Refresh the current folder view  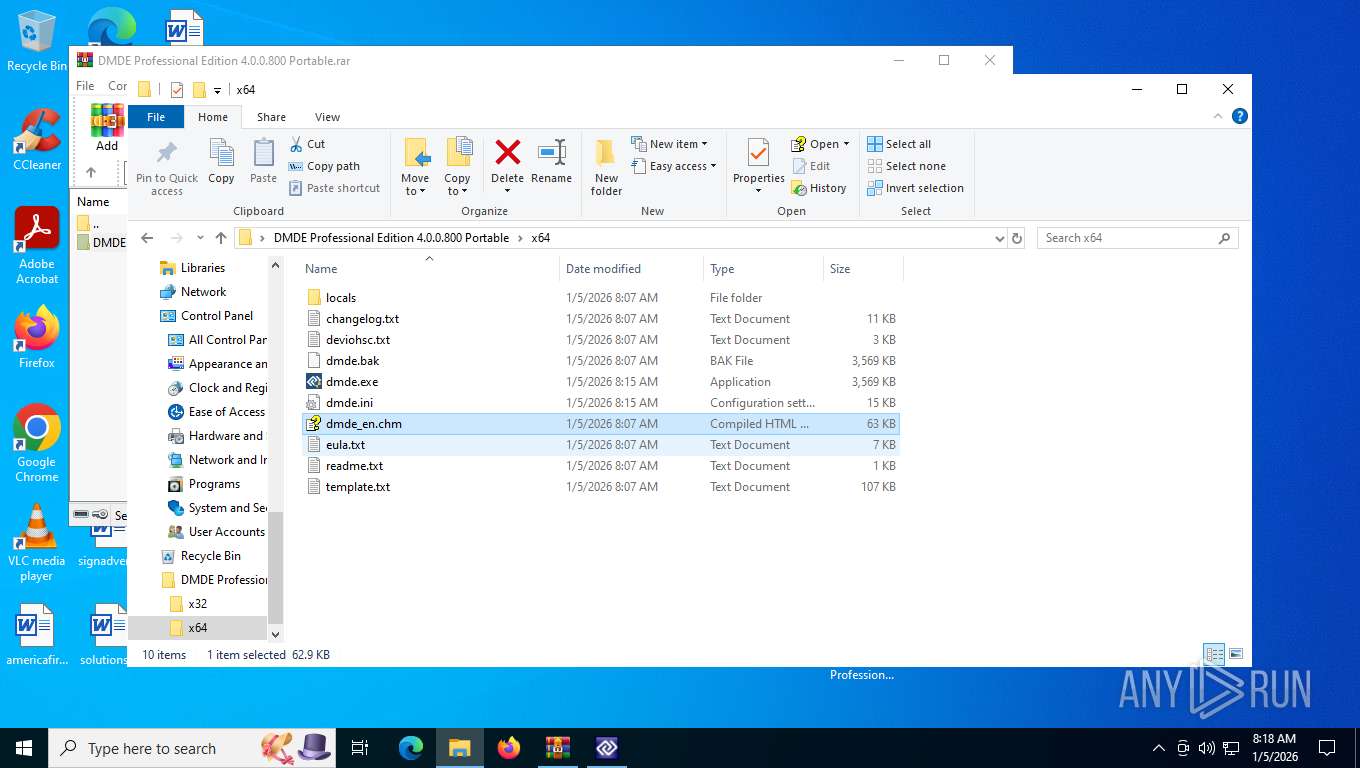click(1017, 238)
